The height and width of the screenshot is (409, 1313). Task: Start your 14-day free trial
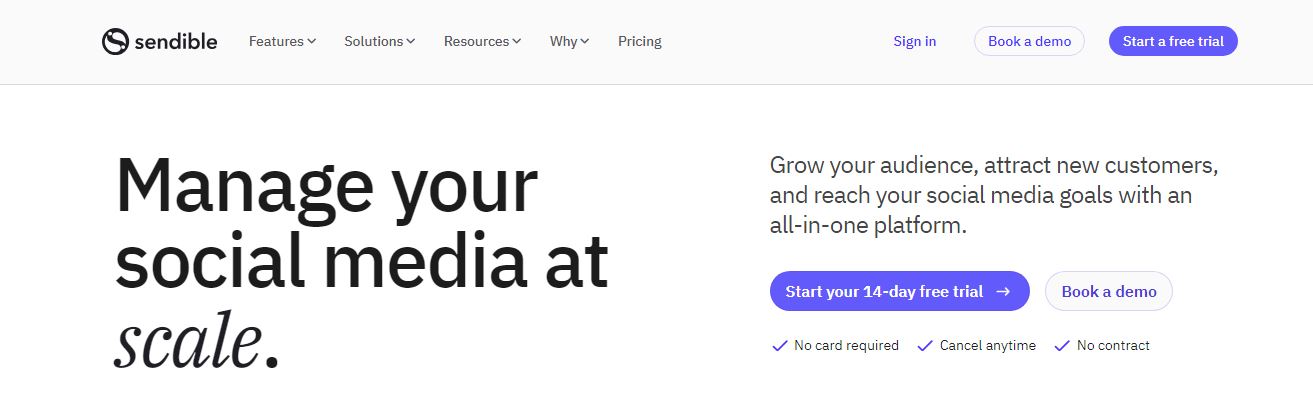point(884,292)
